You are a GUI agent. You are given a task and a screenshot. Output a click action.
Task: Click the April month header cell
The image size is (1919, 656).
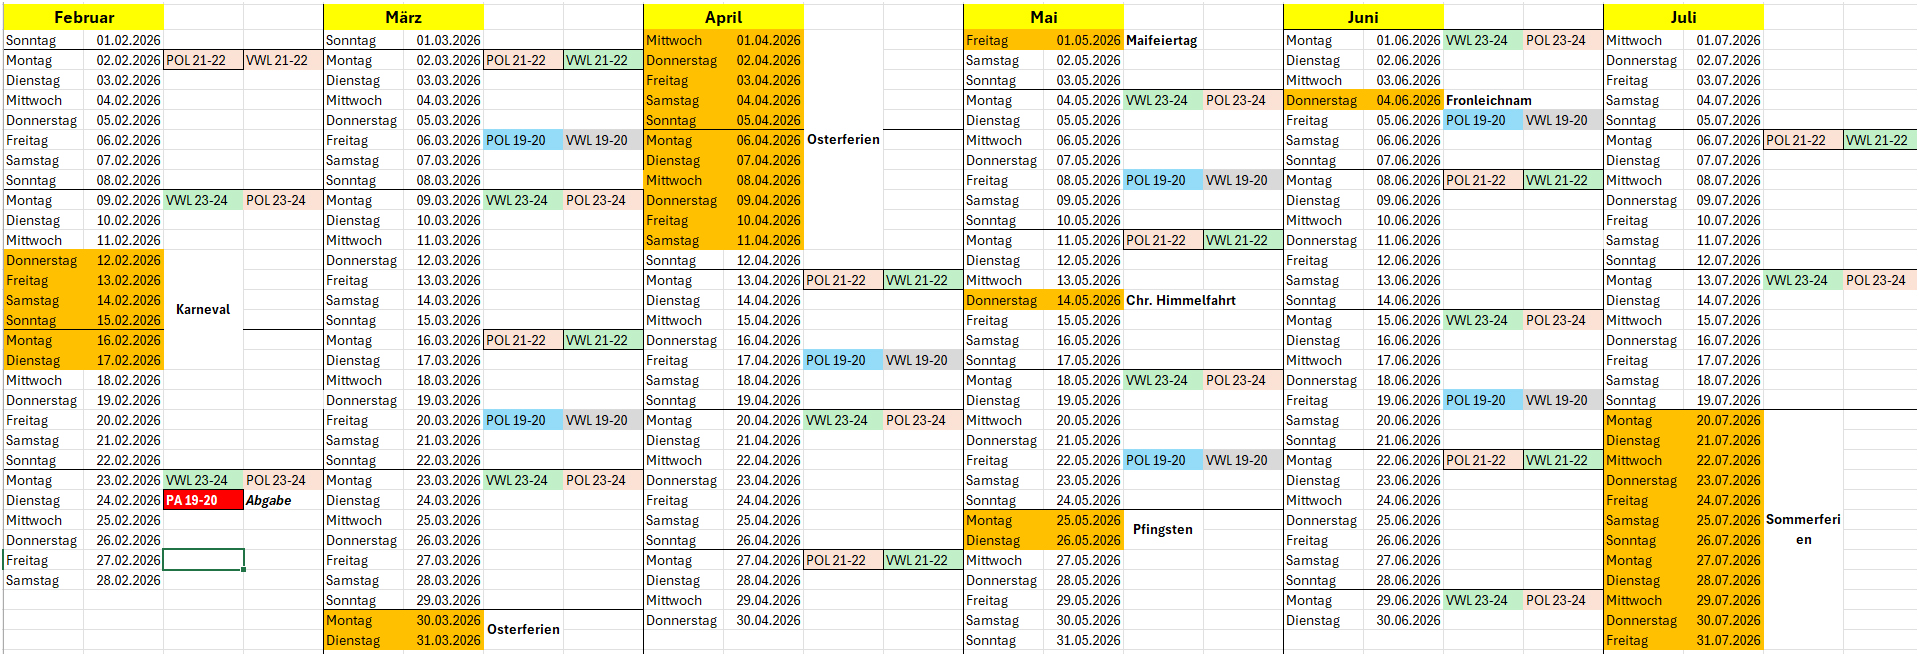click(723, 17)
